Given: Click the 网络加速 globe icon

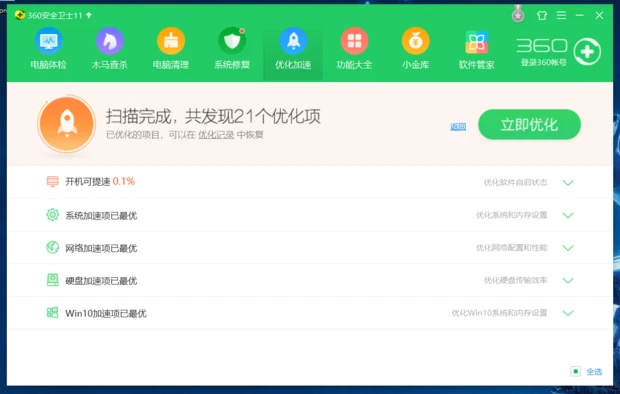Looking at the screenshot, I should [x=53, y=248].
